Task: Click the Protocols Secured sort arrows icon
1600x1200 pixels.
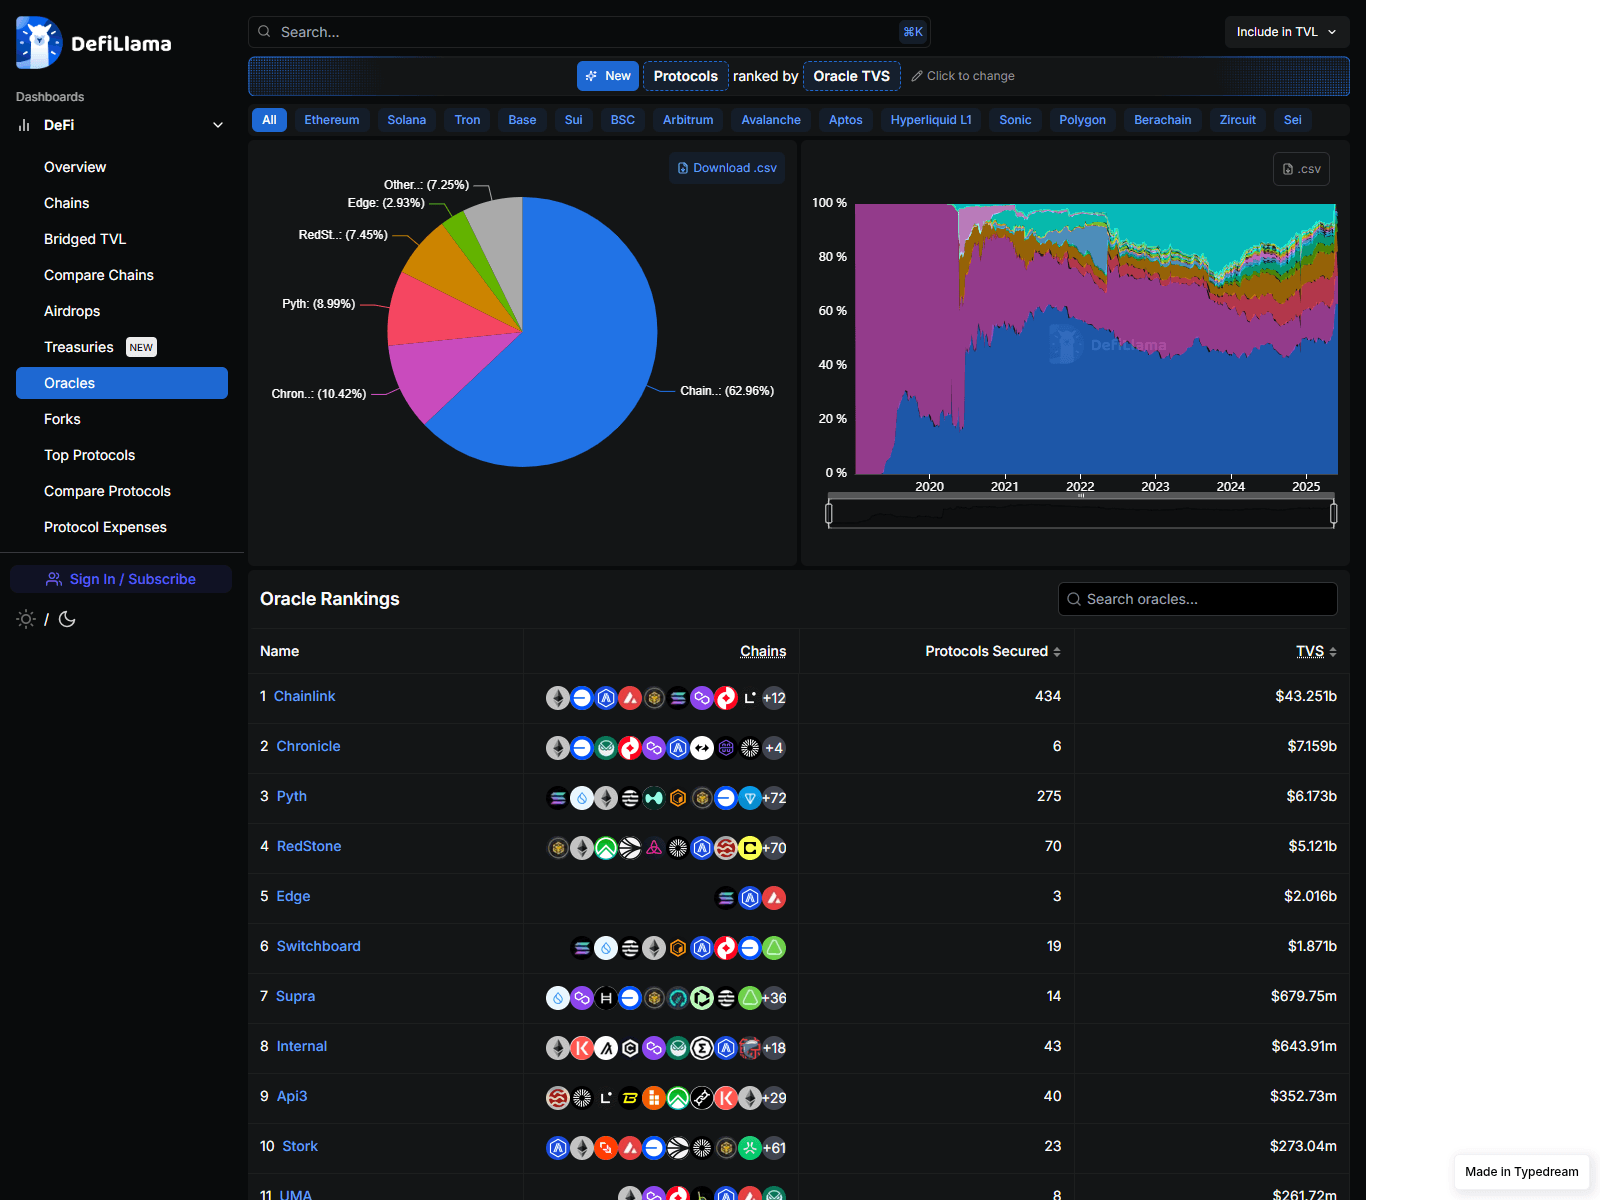Action: [1057, 652]
